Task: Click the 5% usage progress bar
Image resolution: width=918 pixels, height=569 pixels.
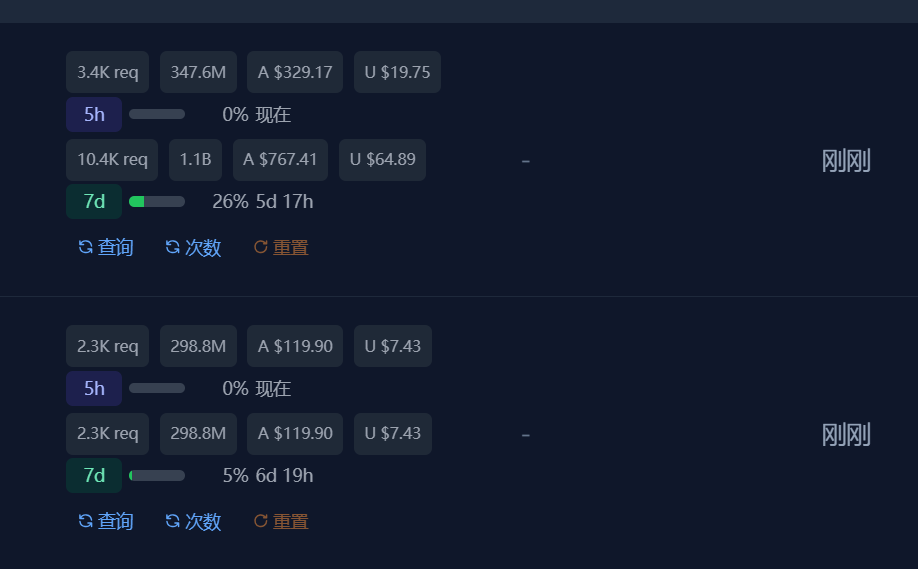Action: pos(157,475)
